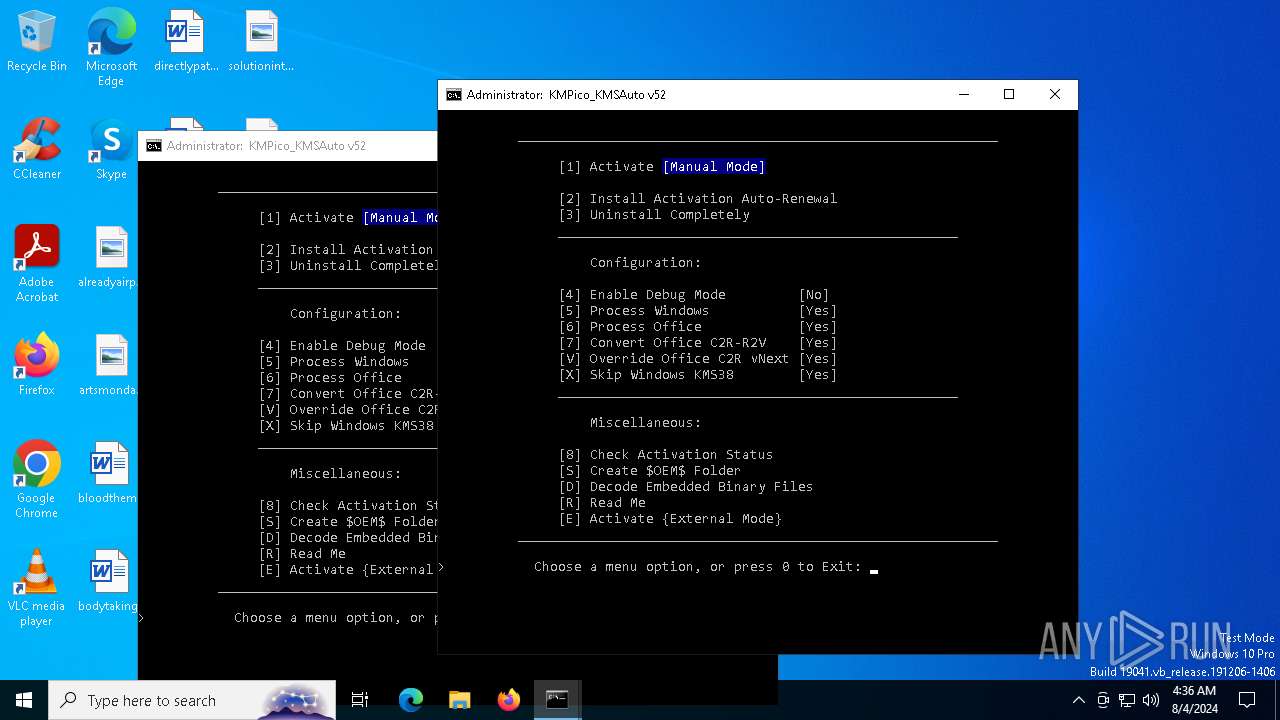Click the background KMPico_KMSAuto window title bar
This screenshot has width=1280, height=720.
(288, 146)
